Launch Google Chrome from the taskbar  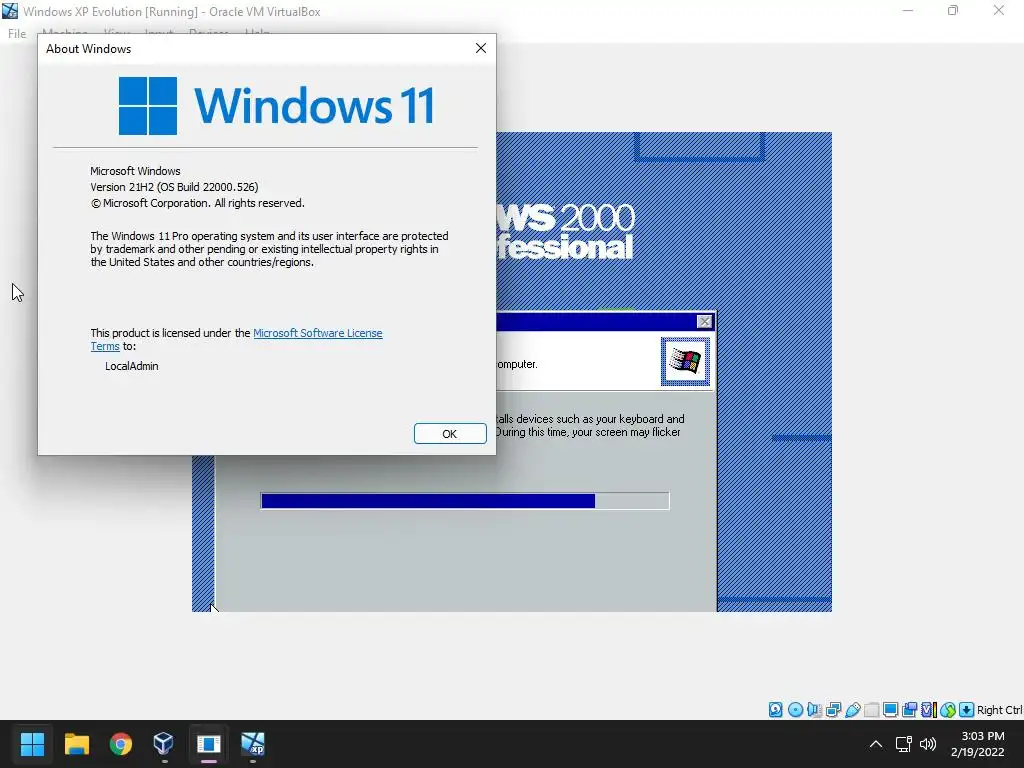(121, 743)
